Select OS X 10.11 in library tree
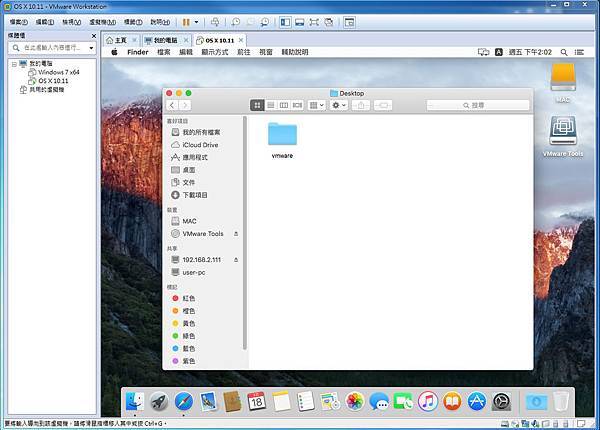 [53, 81]
